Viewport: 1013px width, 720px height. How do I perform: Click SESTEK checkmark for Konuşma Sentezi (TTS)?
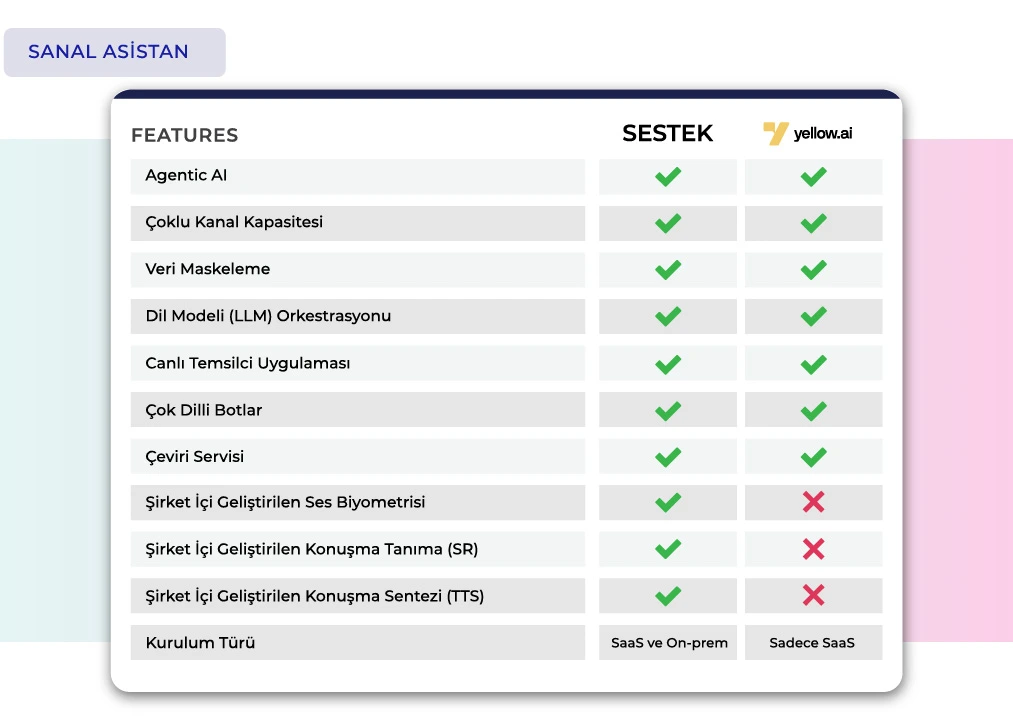pos(668,596)
